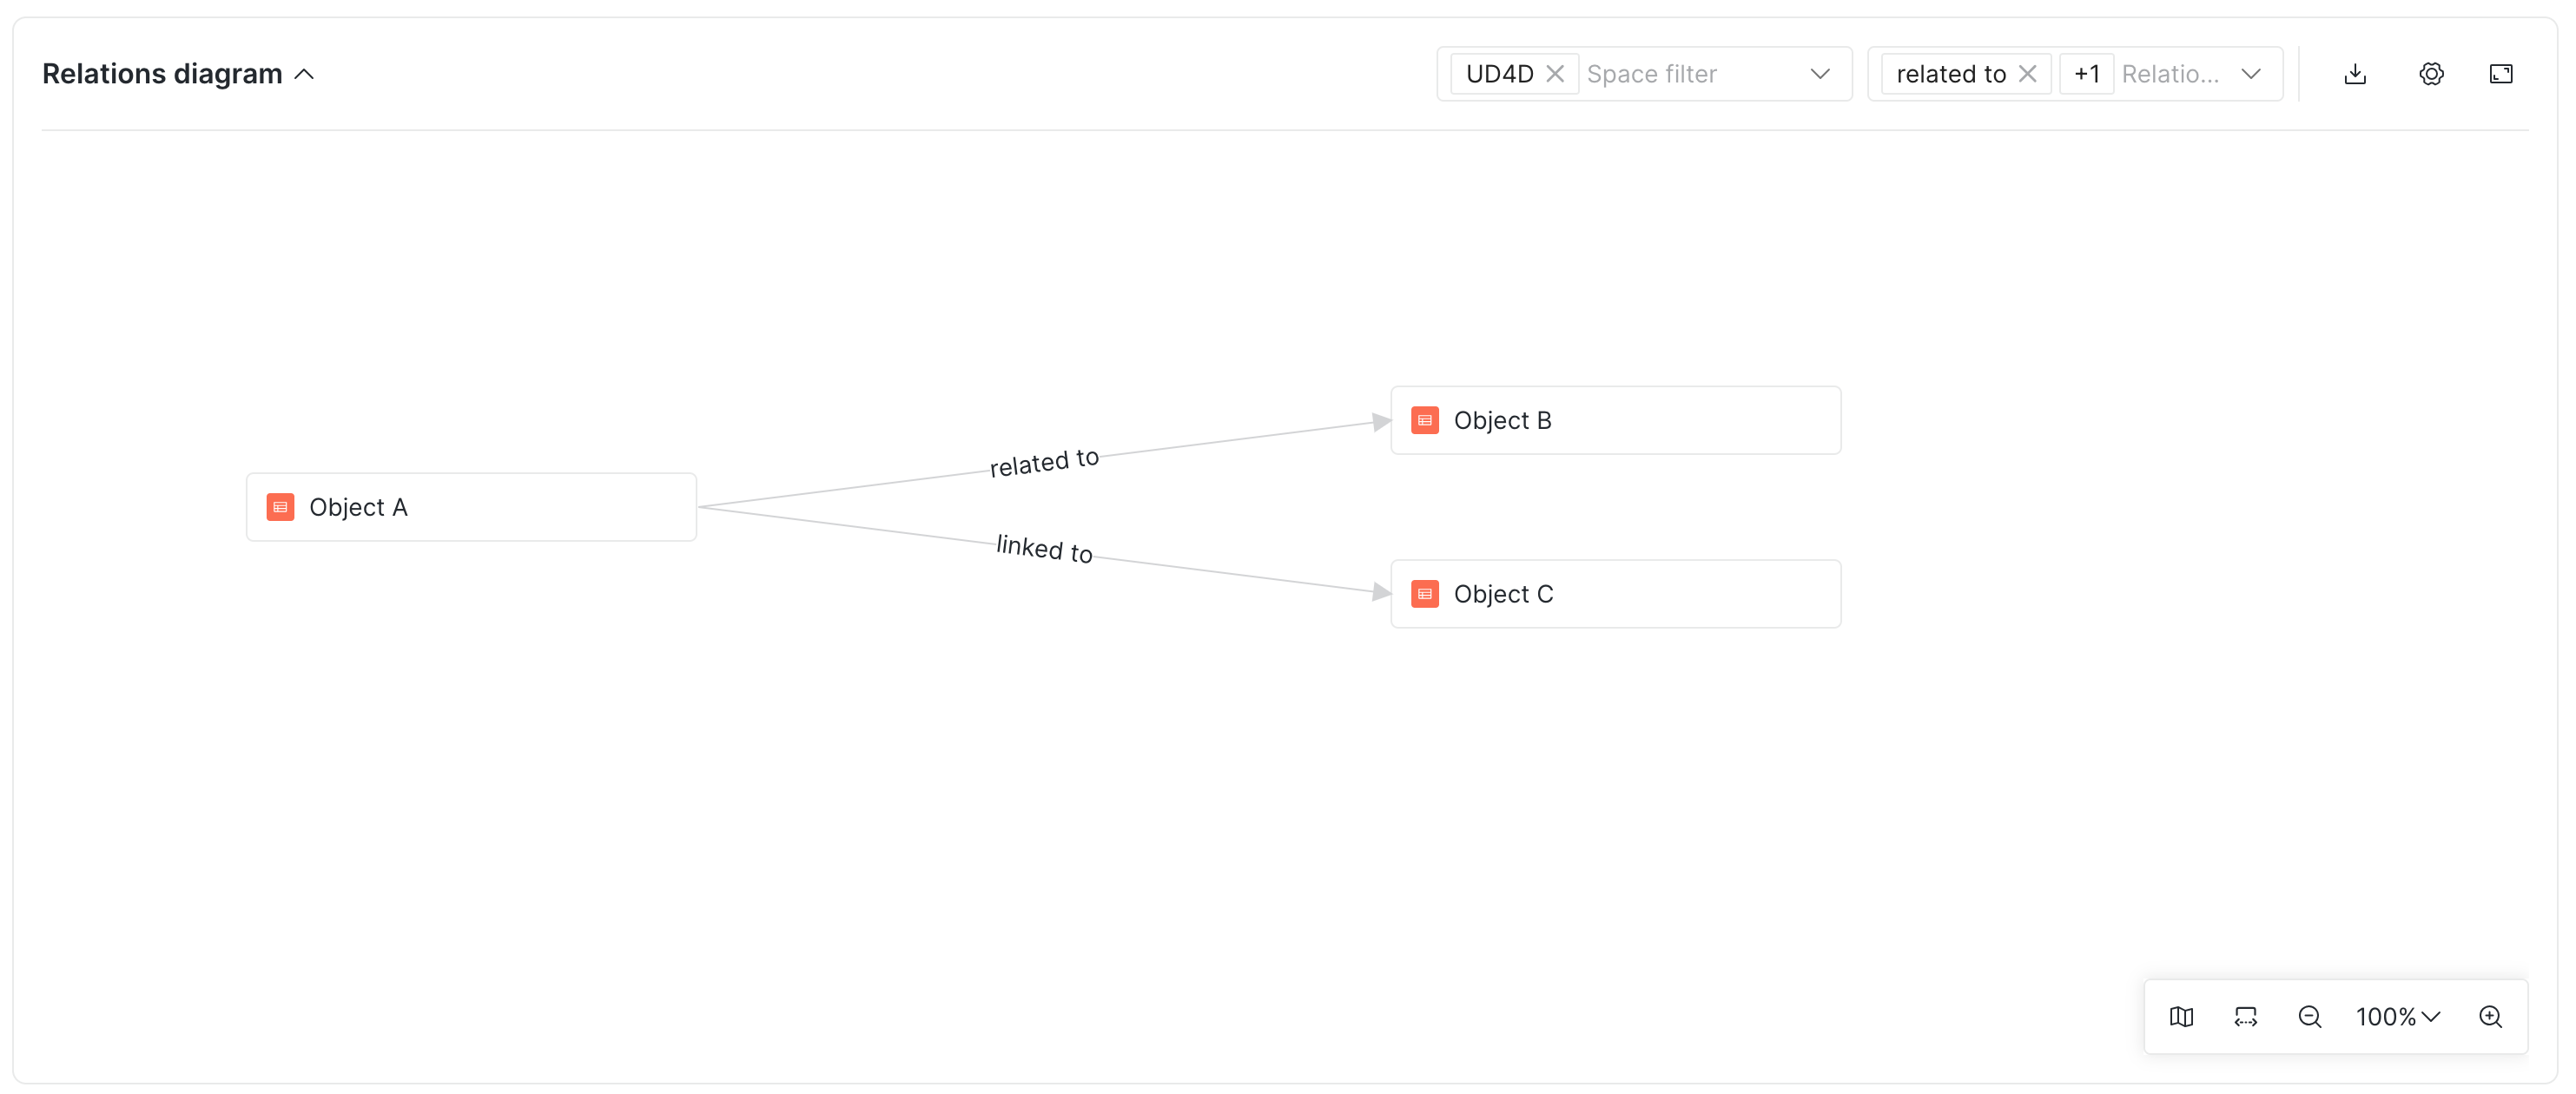The image size is (2576, 1094).
Task: Remove the 'related to' relation filter
Action: pos(2029,72)
